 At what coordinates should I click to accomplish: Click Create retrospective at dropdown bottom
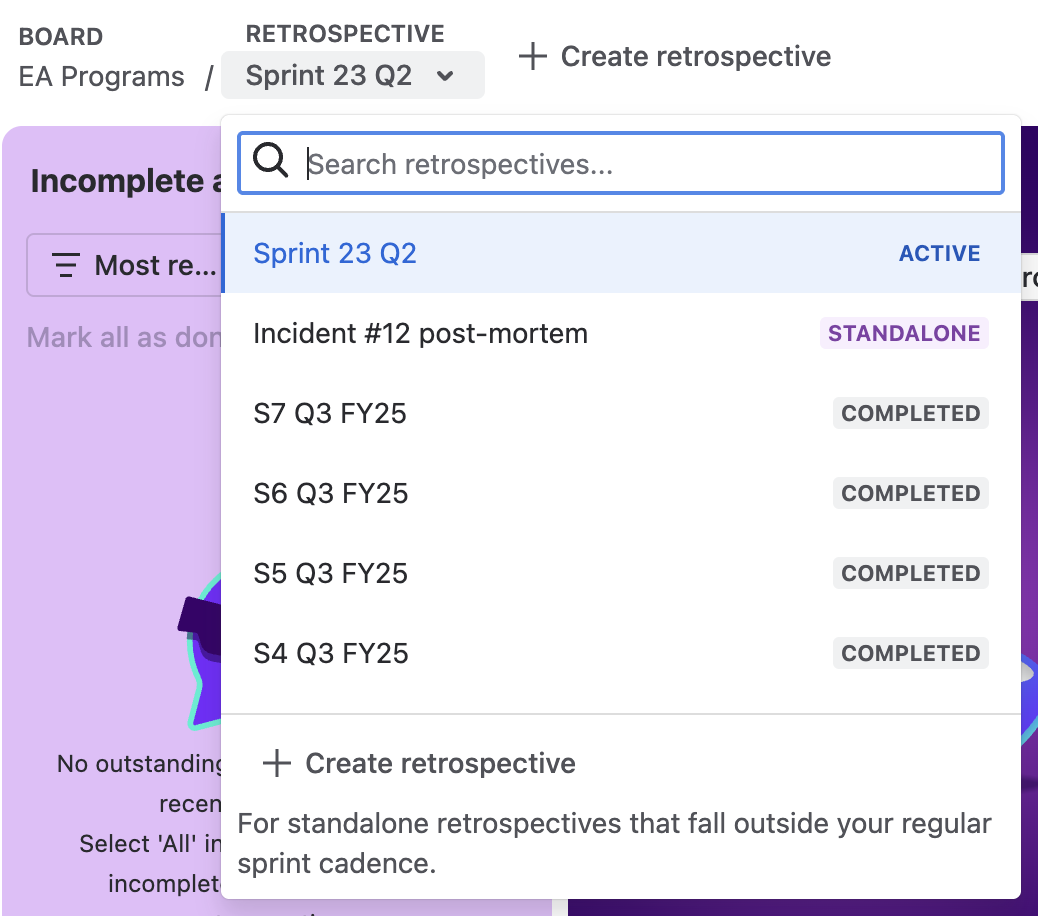(x=419, y=763)
